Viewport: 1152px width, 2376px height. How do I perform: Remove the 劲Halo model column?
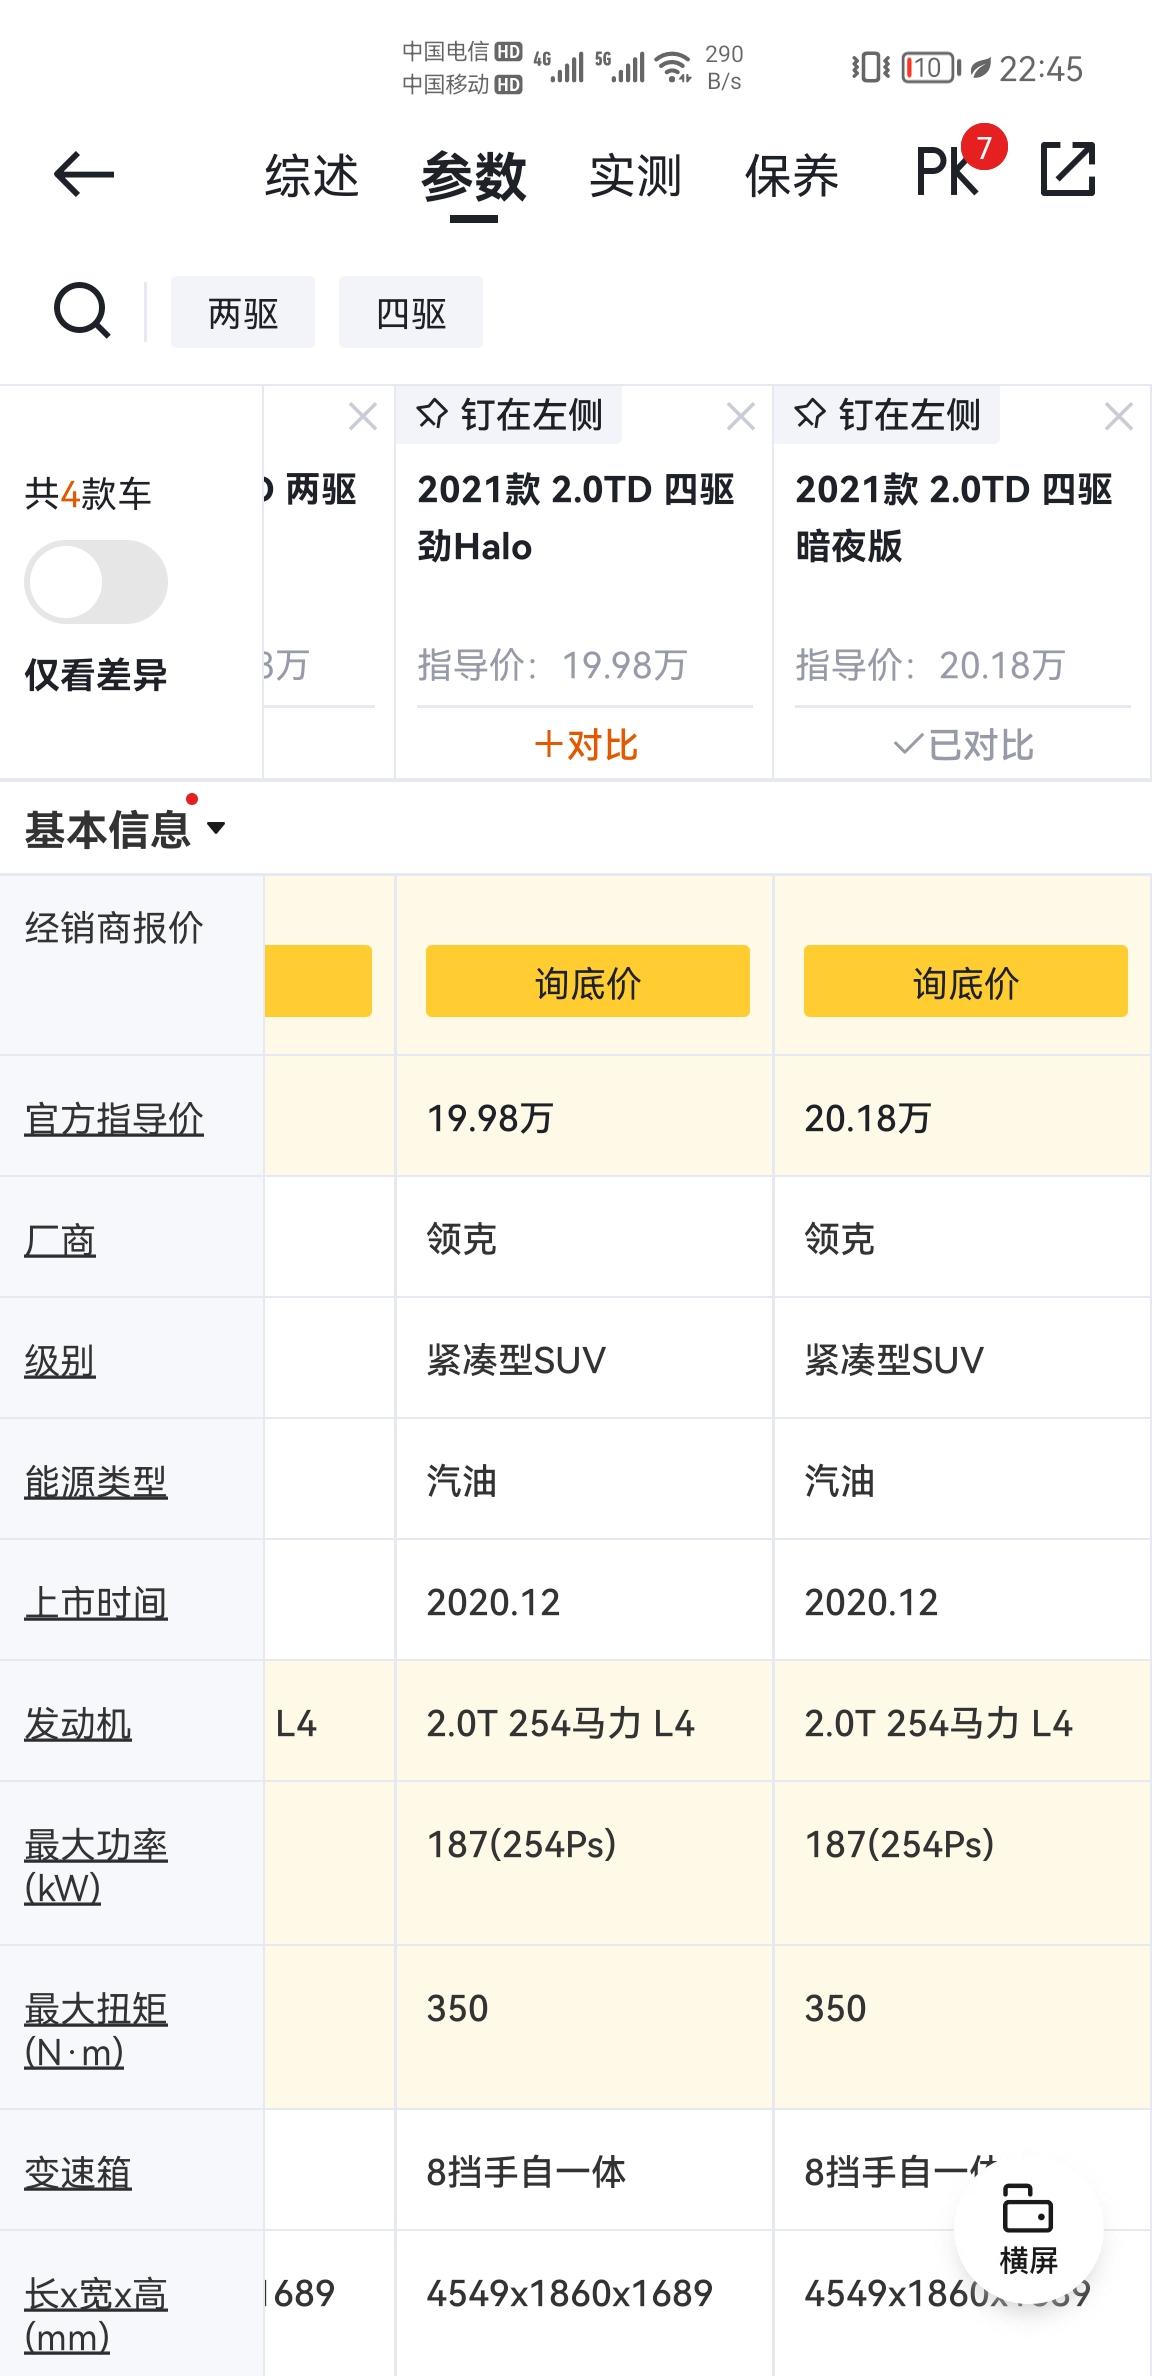pos(741,416)
